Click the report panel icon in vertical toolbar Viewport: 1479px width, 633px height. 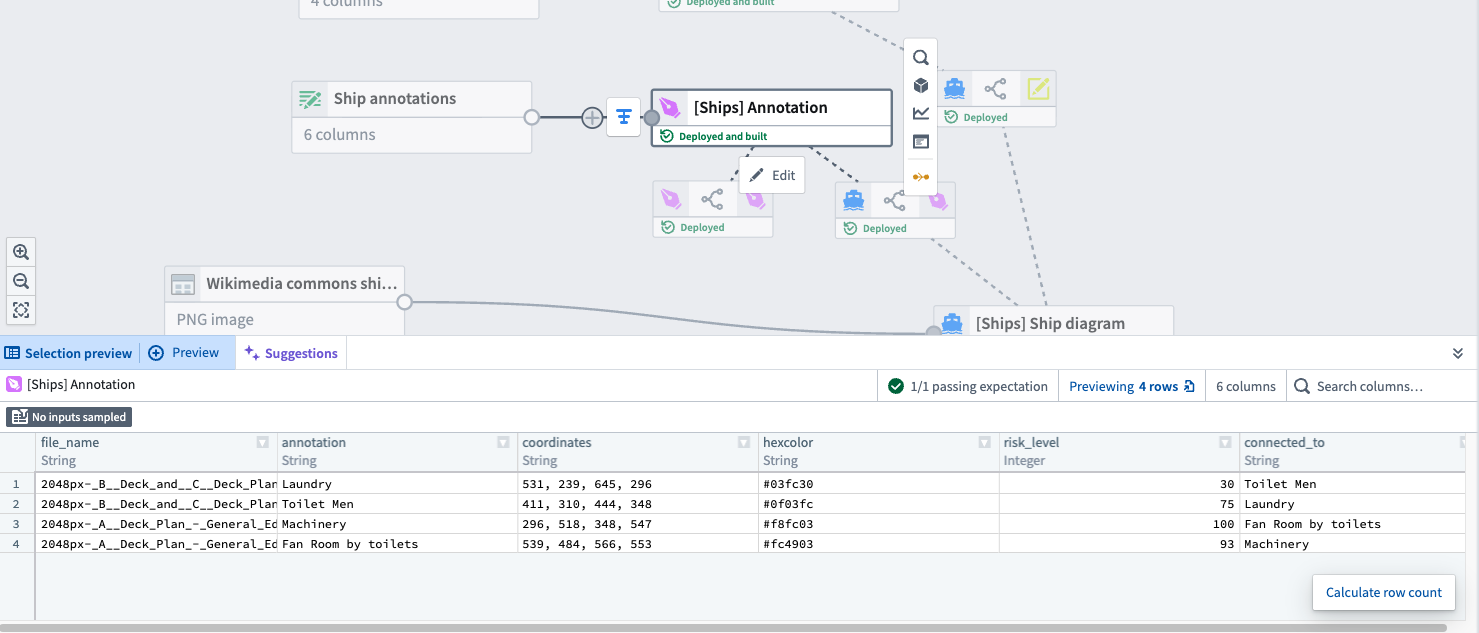920,141
